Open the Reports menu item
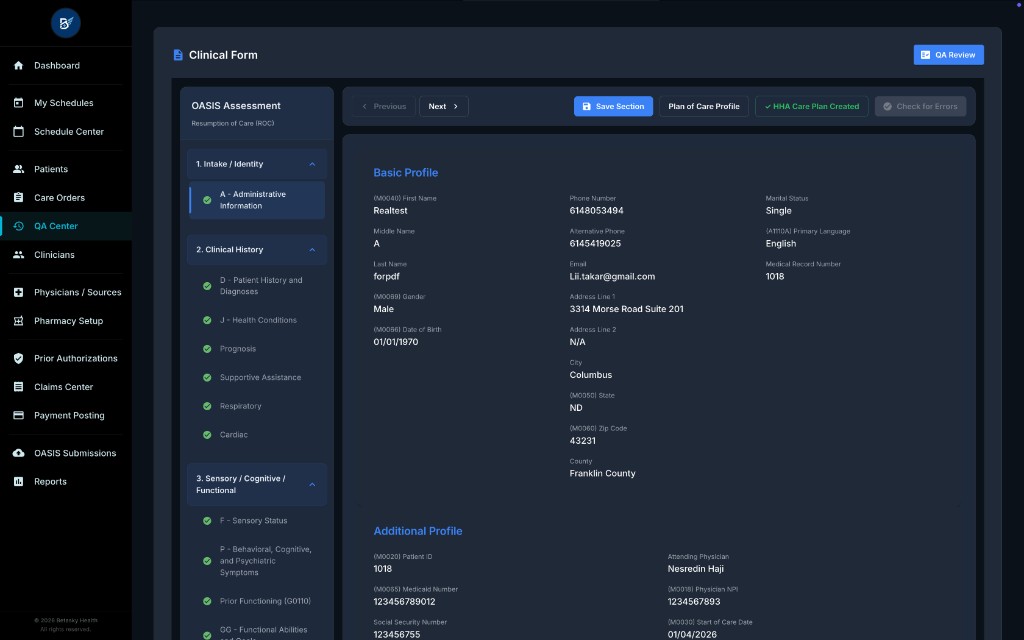 (65, 481)
